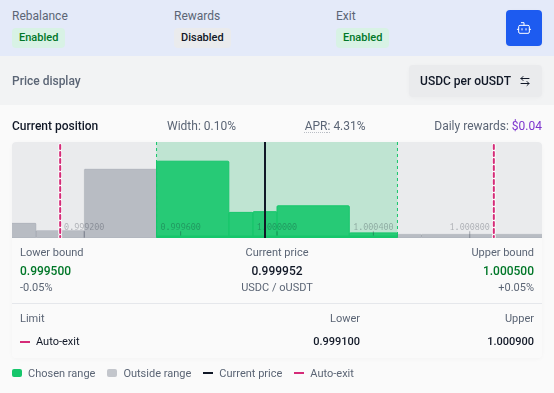Click the black current price line in chart
Screen dimensions: 554x393
click(x=265, y=190)
